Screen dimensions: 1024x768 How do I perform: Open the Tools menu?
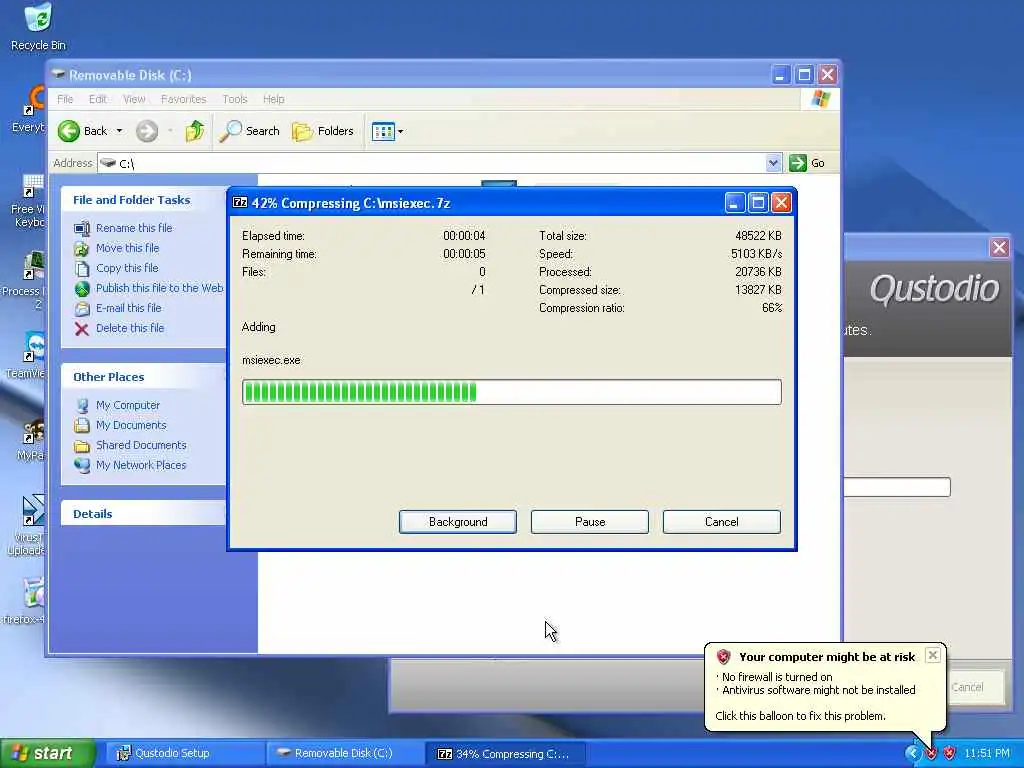(x=234, y=99)
